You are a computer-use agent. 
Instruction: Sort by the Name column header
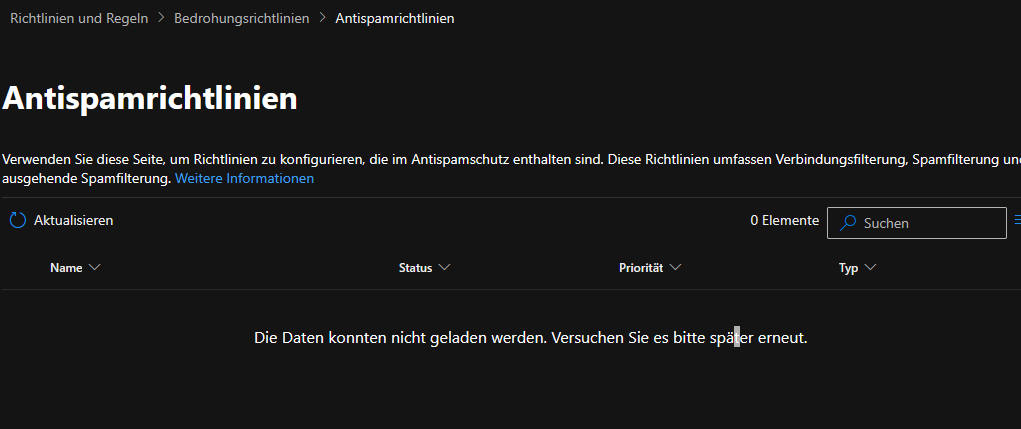[x=66, y=268]
